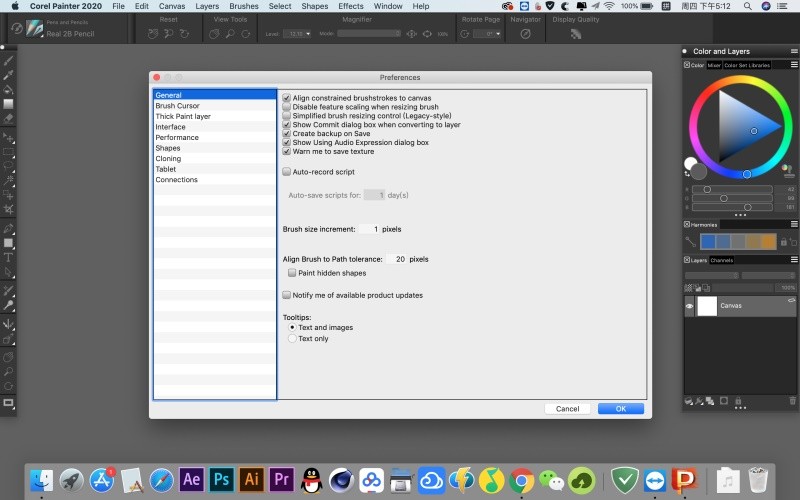Select Performance preferences category

click(215, 137)
